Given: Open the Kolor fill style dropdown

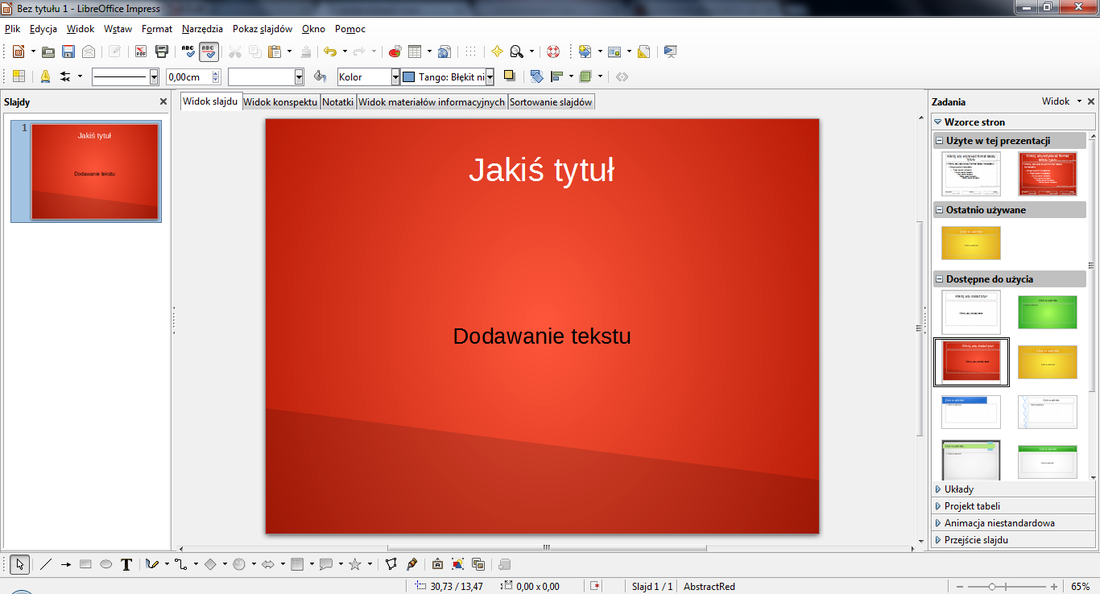Looking at the screenshot, I should pyautogui.click(x=395, y=77).
